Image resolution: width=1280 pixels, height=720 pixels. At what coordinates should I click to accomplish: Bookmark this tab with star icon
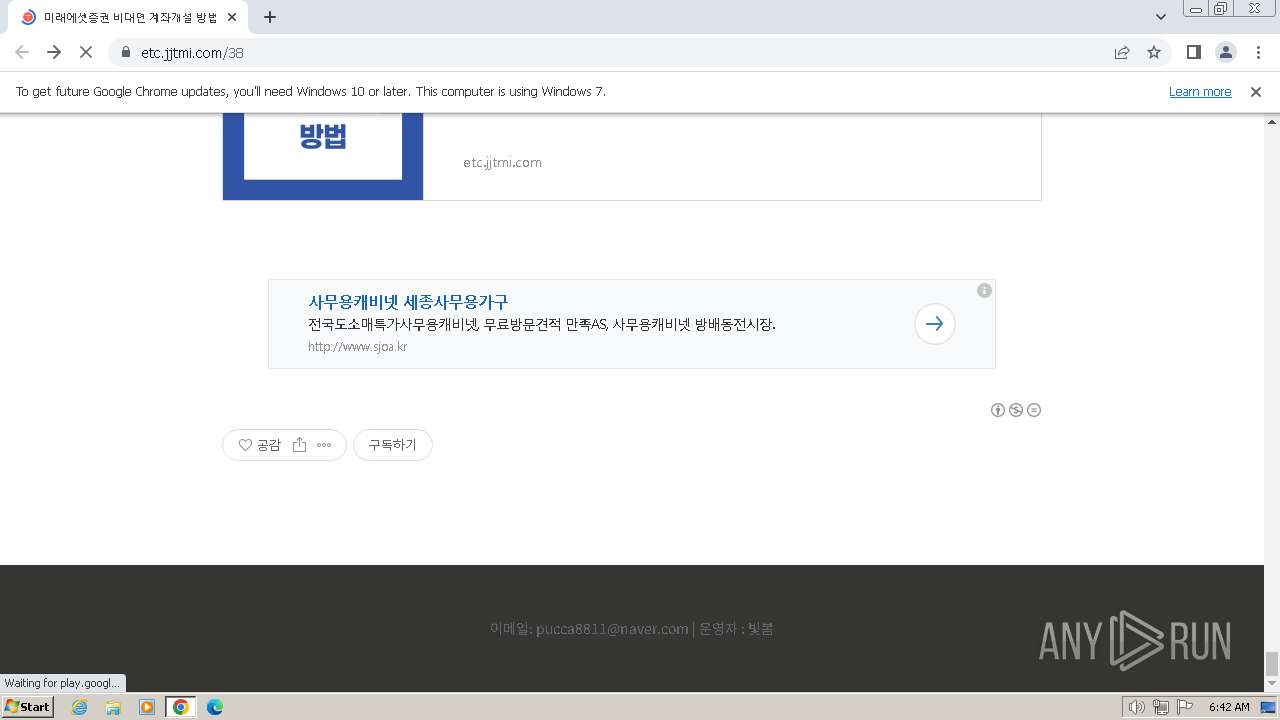1154,52
